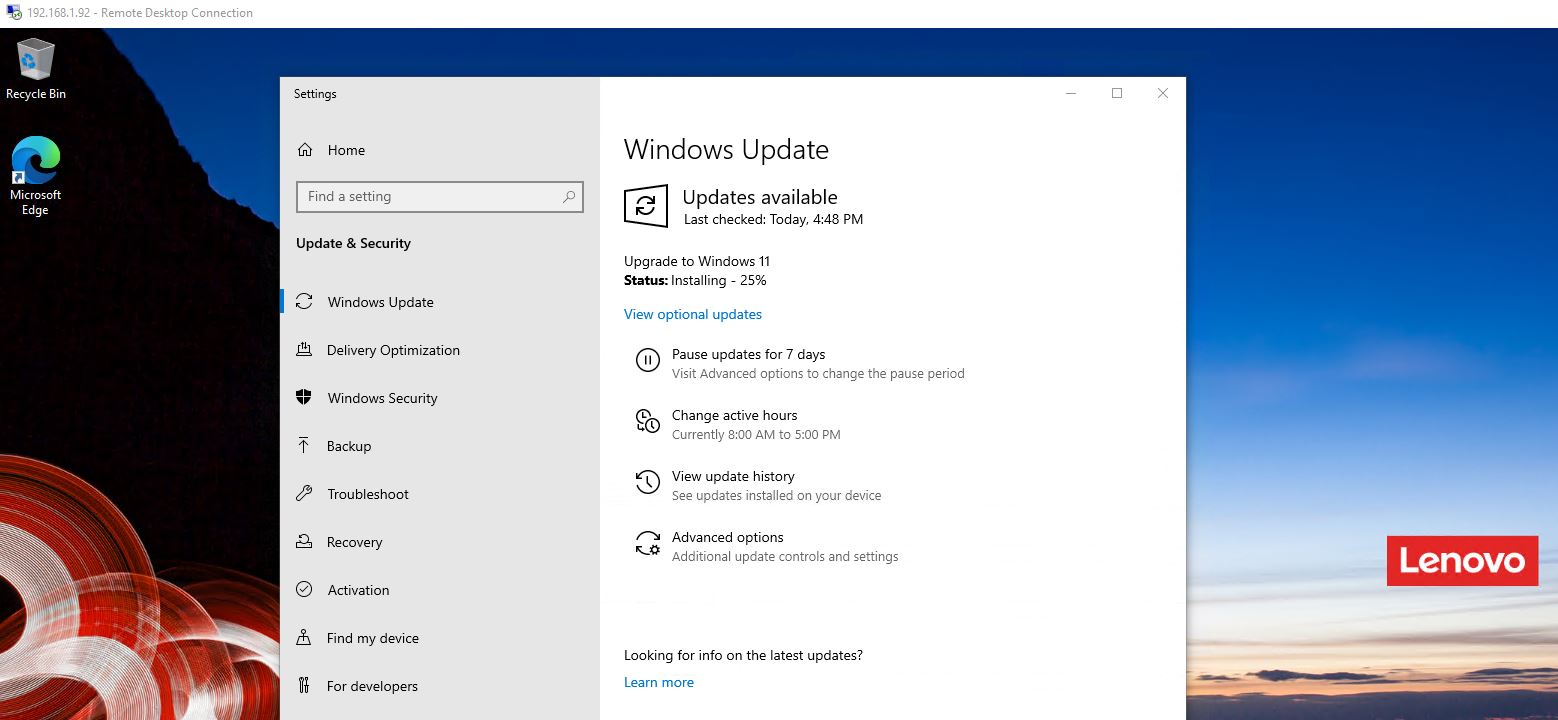
Task: Open the For developers section
Action: (x=372, y=686)
